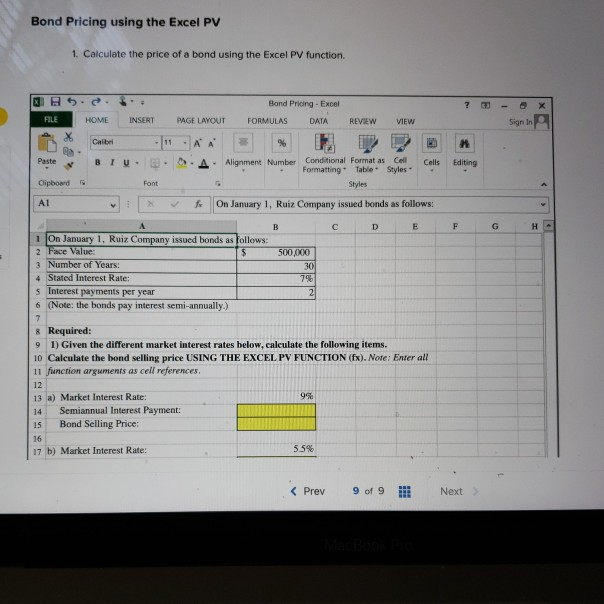Customize Quick Access Toolbar dropdown
Viewport: 604px width, 604px height.
coord(142,102)
